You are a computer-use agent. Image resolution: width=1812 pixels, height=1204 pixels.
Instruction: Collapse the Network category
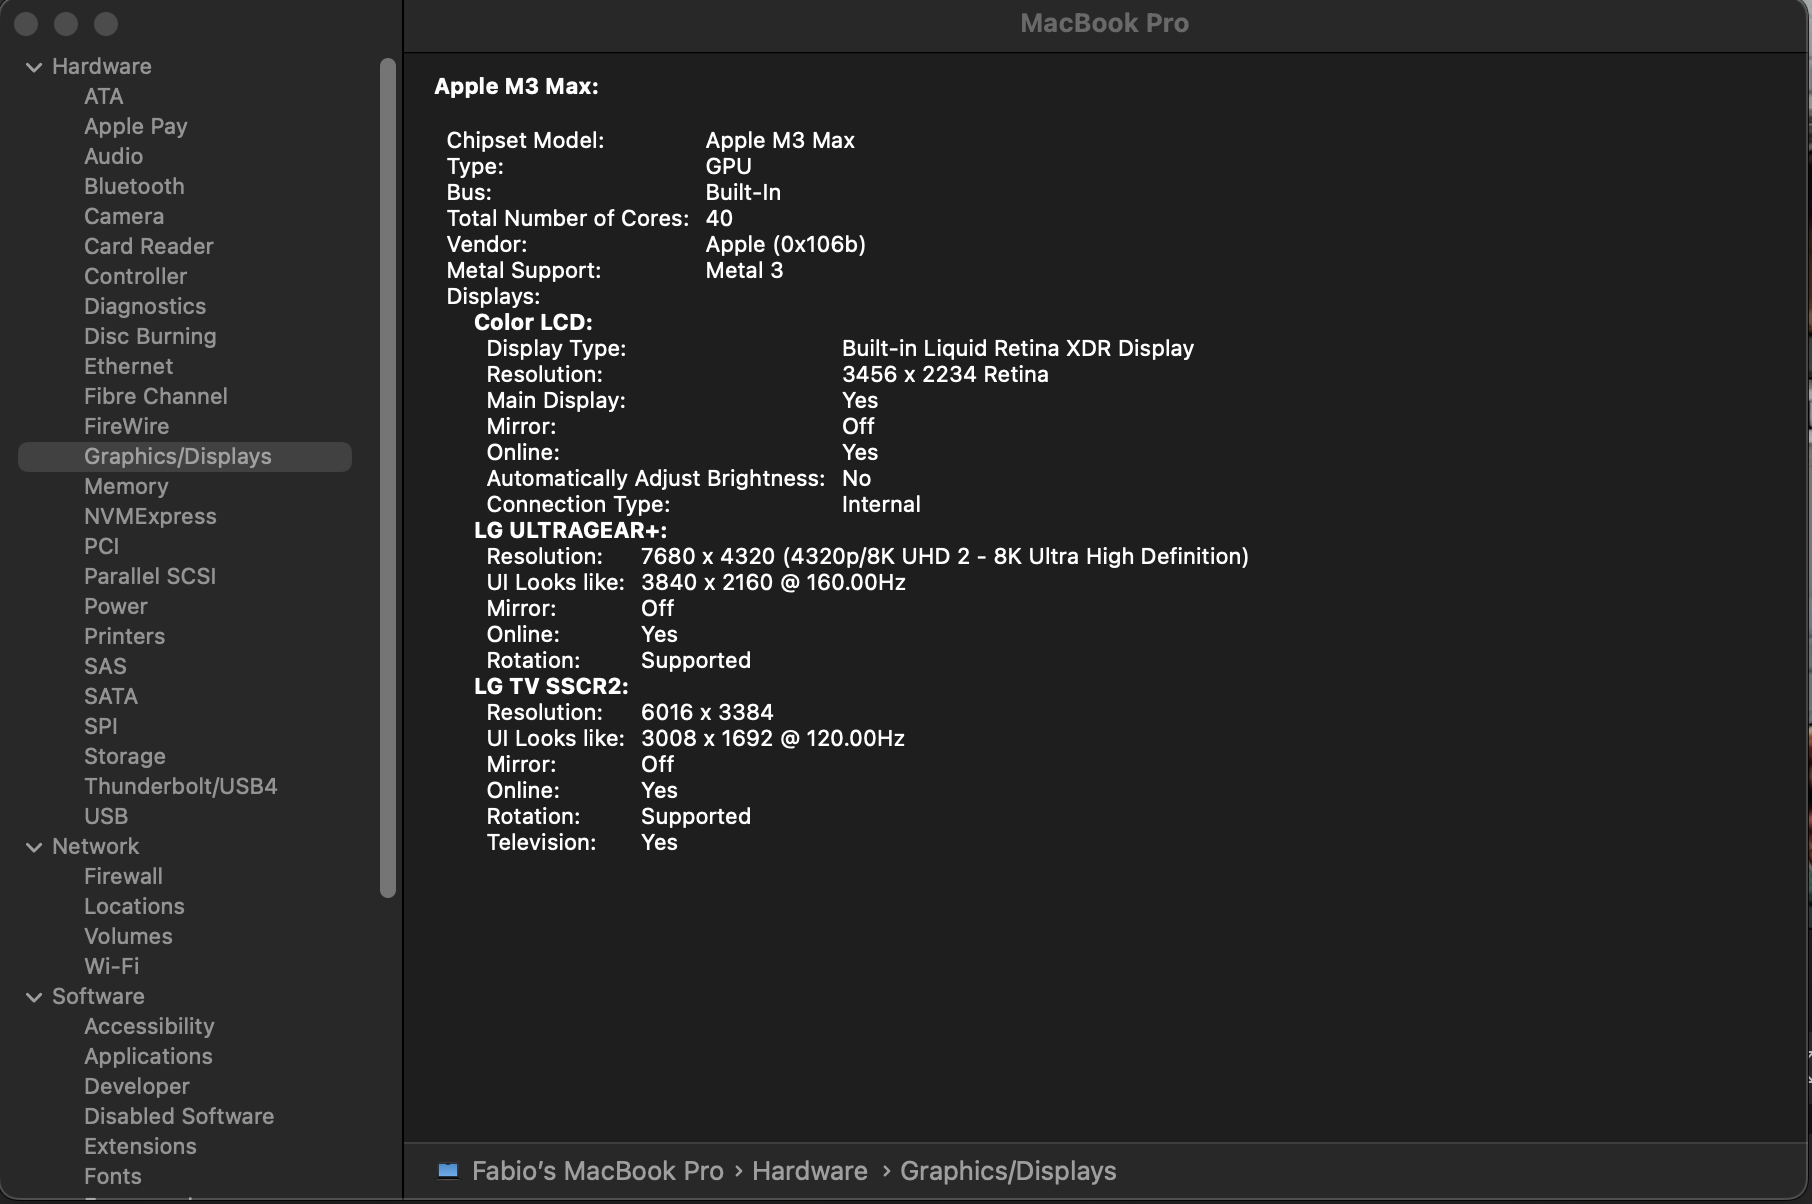(x=34, y=846)
